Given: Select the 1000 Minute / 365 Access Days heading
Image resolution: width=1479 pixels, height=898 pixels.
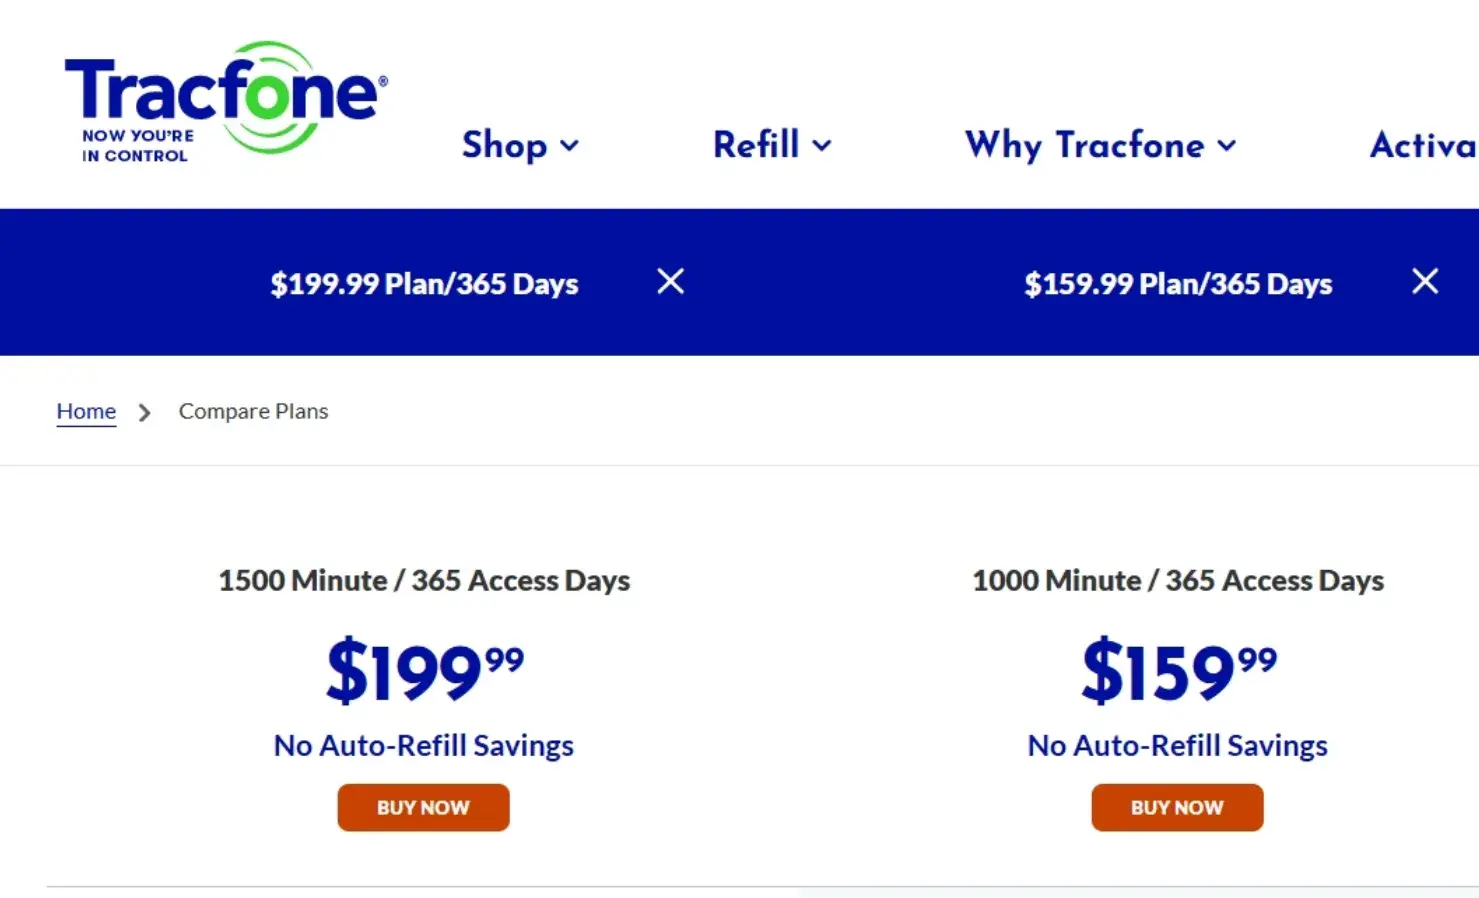Looking at the screenshot, I should (x=1178, y=580).
